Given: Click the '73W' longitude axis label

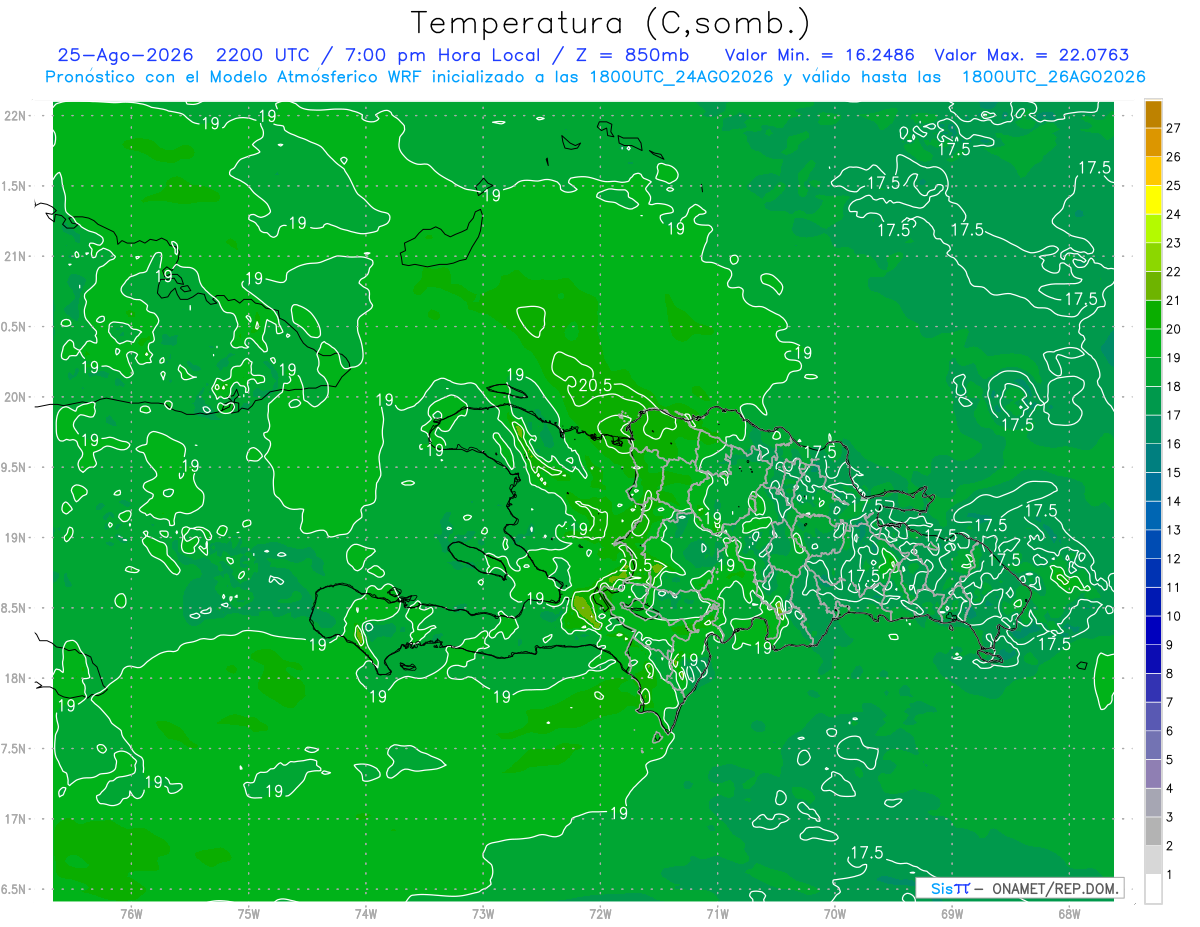Looking at the screenshot, I should point(483,914).
